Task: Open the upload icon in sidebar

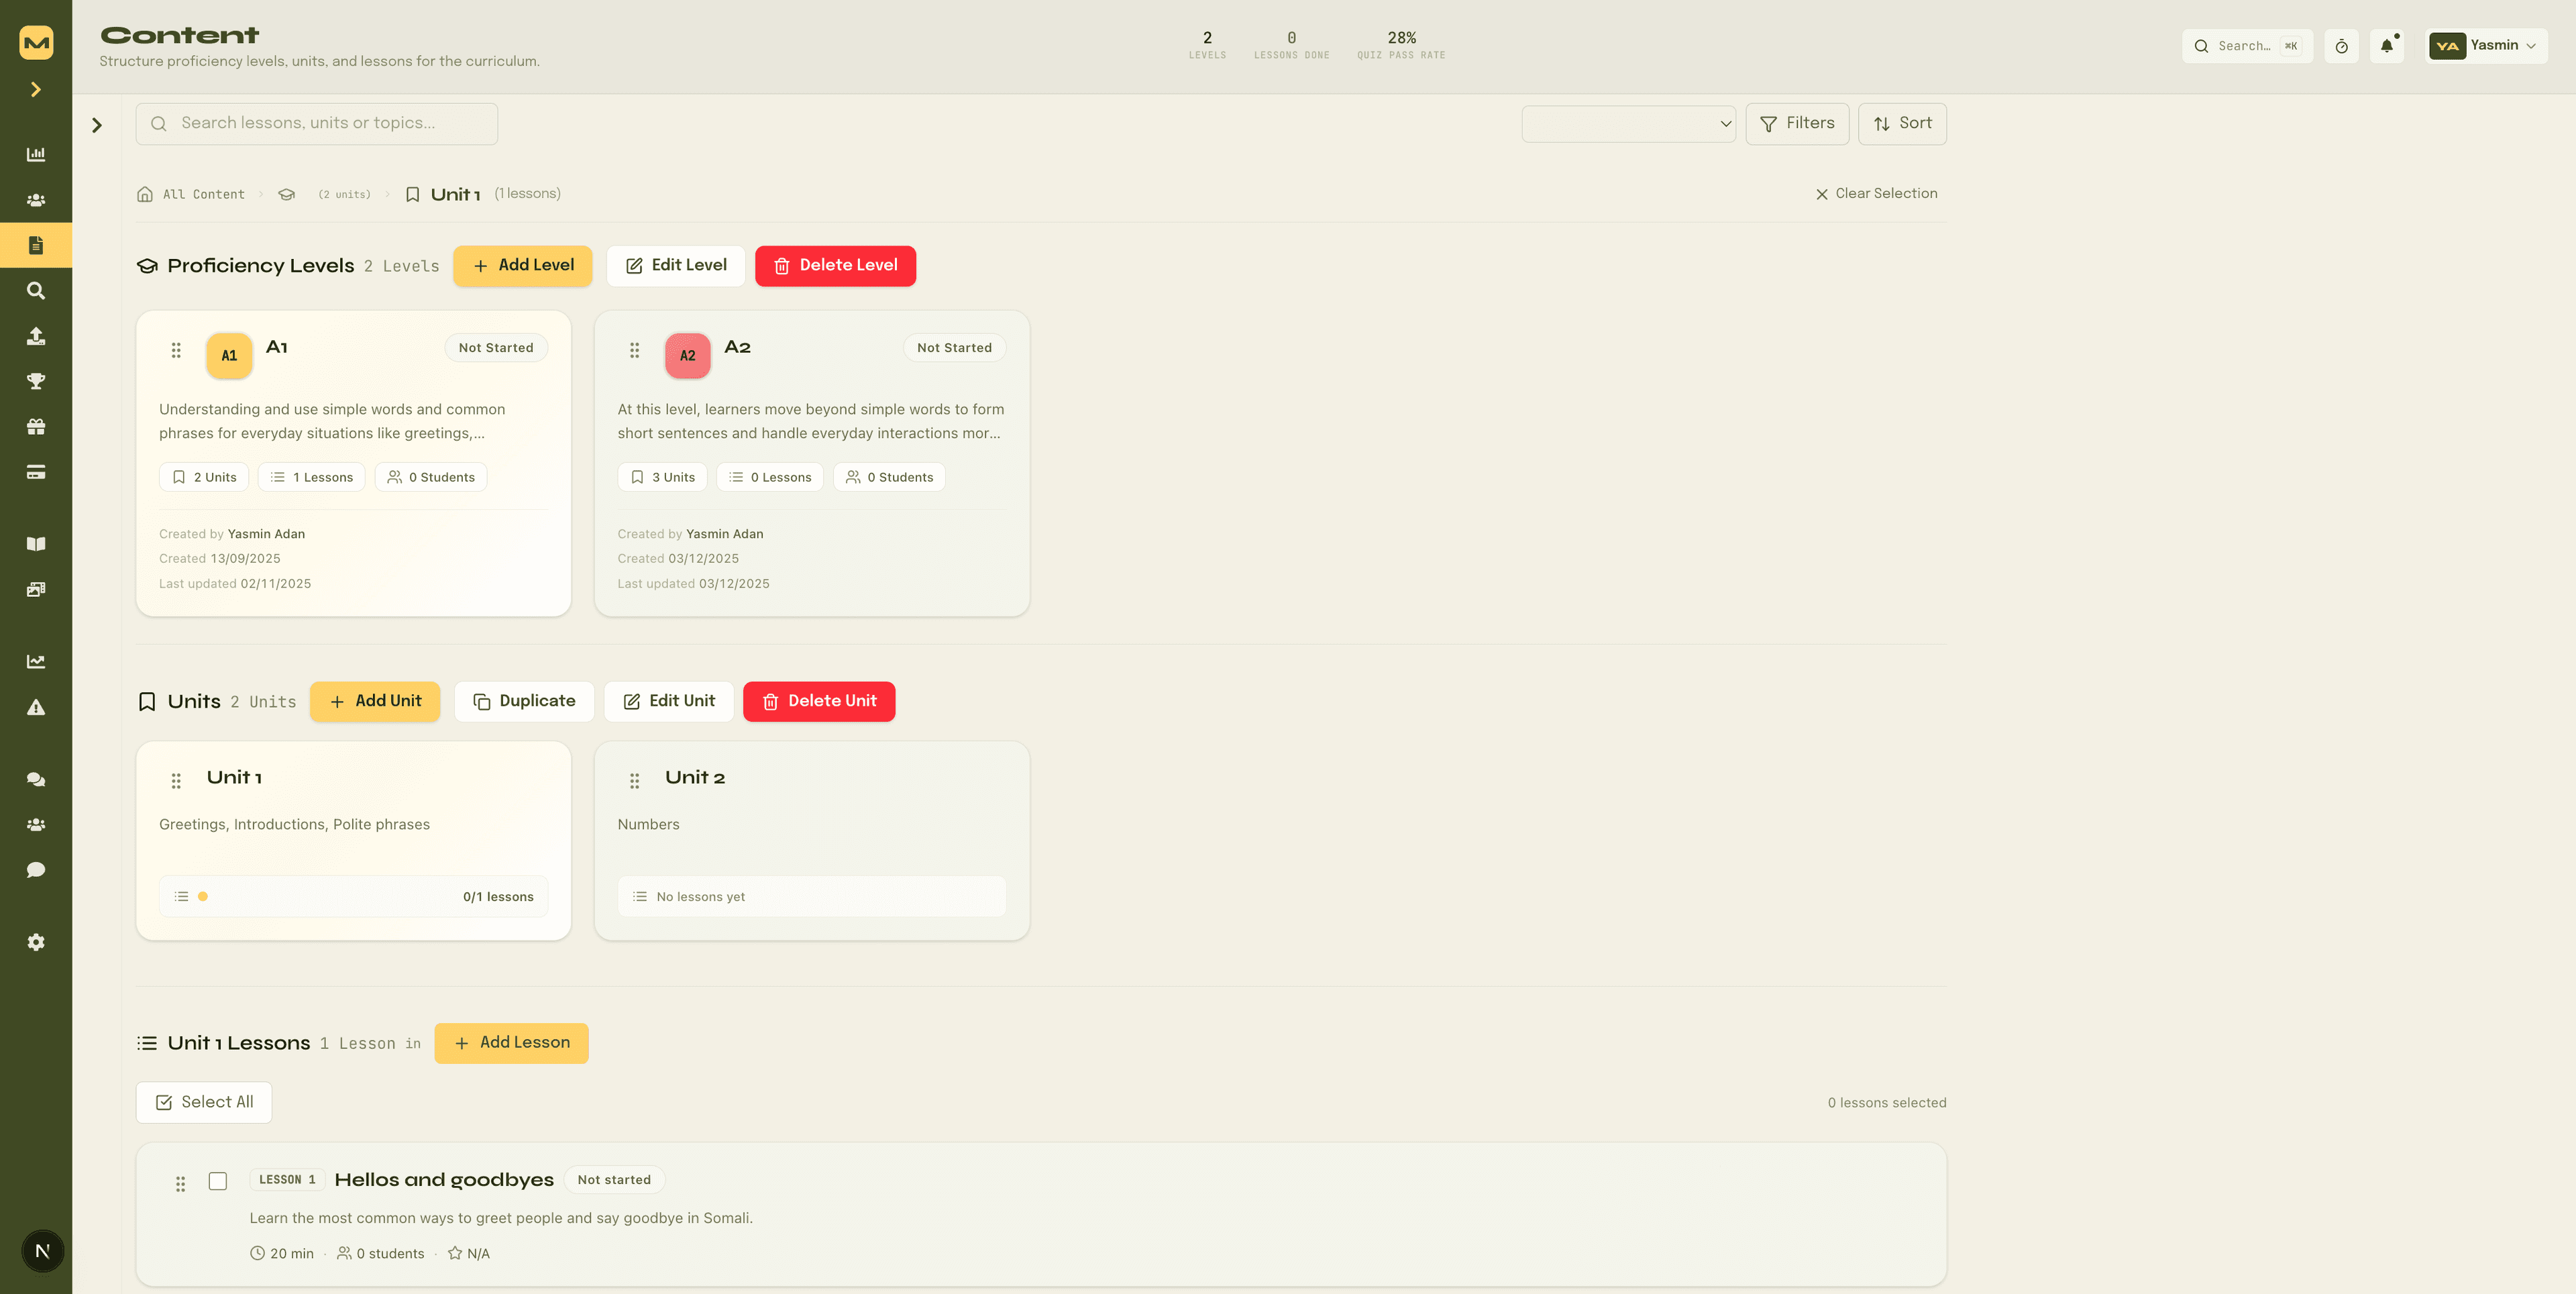Action: click(x=36, y=336)
